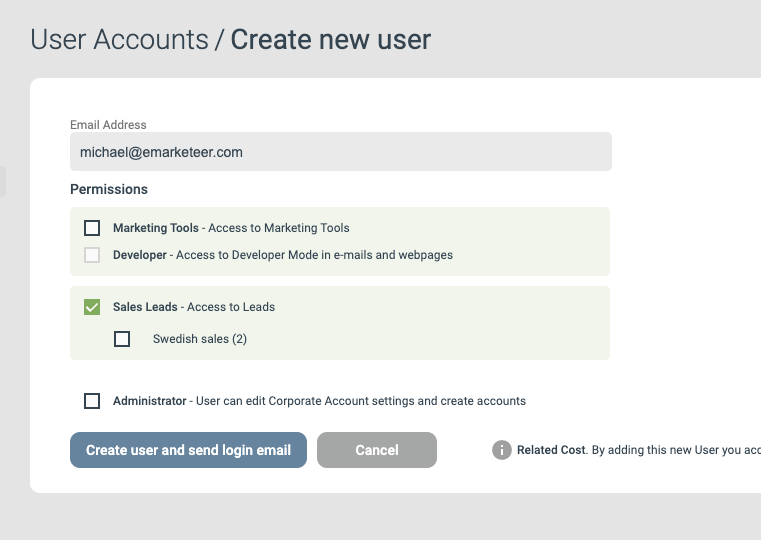Click the 'Email Address' label
Screen dimensions: 761x540
click(x=108, y=125)
